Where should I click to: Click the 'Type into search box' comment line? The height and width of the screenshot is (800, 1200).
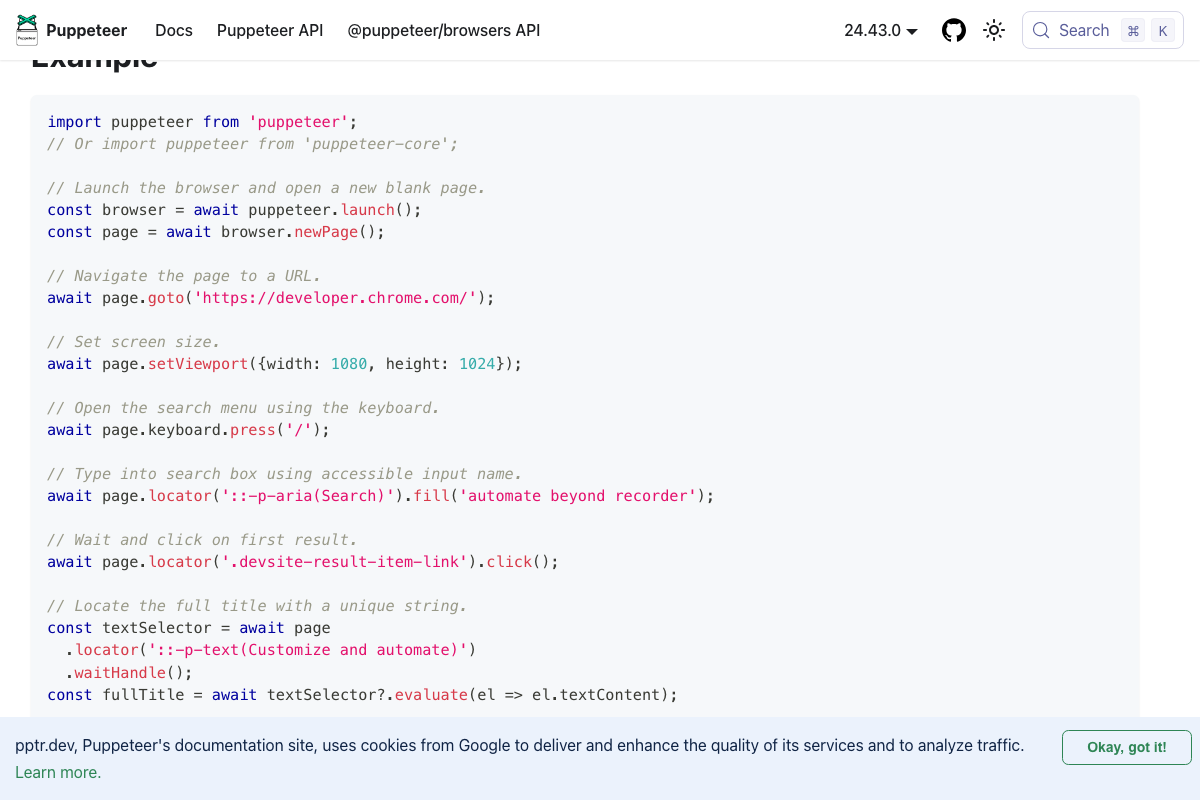click(284, 474)
